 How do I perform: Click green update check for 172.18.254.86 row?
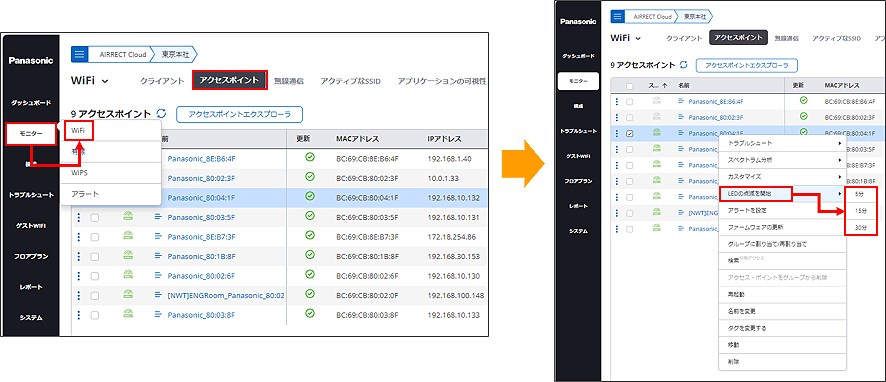pos(310,236)
